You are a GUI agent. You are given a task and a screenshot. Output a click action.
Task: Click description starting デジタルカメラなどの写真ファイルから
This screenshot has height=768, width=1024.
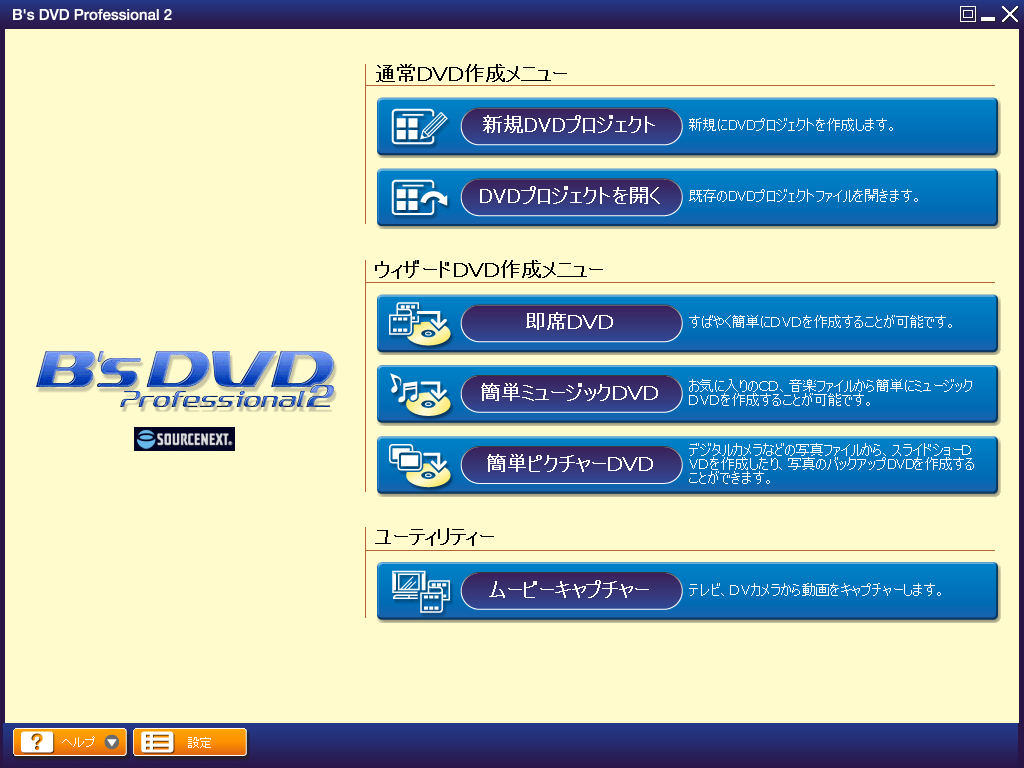coord(831,464)
